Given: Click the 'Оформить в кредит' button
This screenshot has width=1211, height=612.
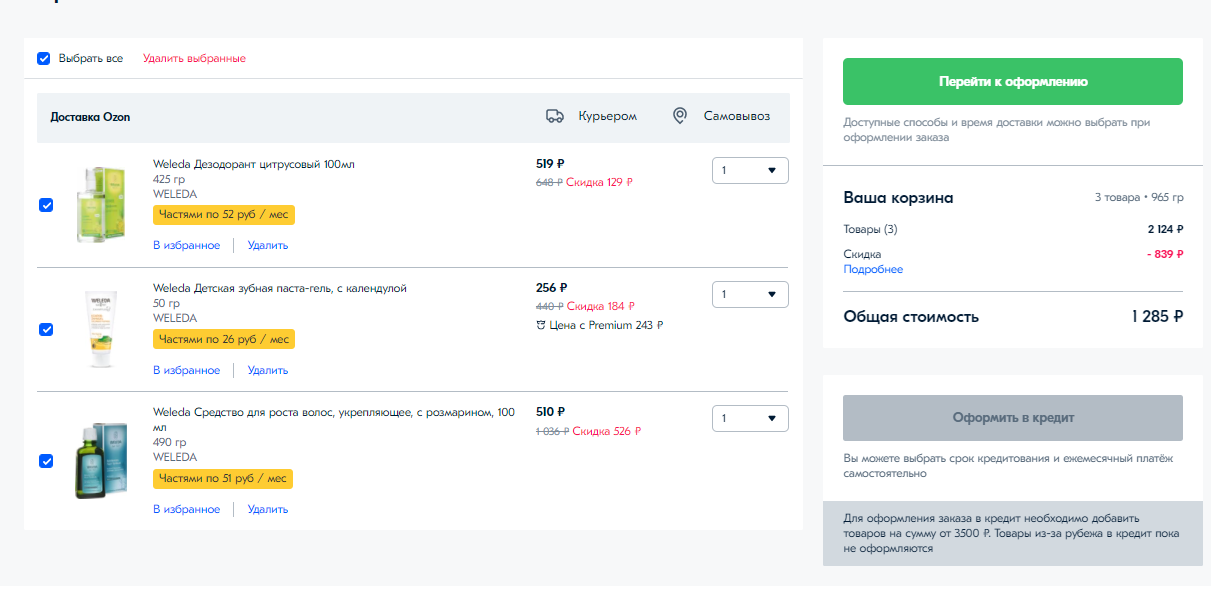Looking at the screenshot, I should coord(1013,418).
